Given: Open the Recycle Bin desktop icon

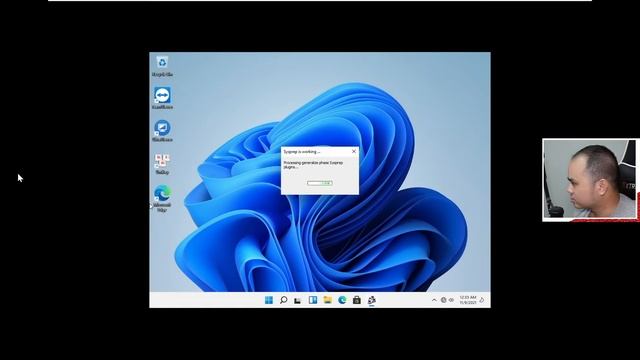Looking at the screenshot, I should [x=162, y=66].
